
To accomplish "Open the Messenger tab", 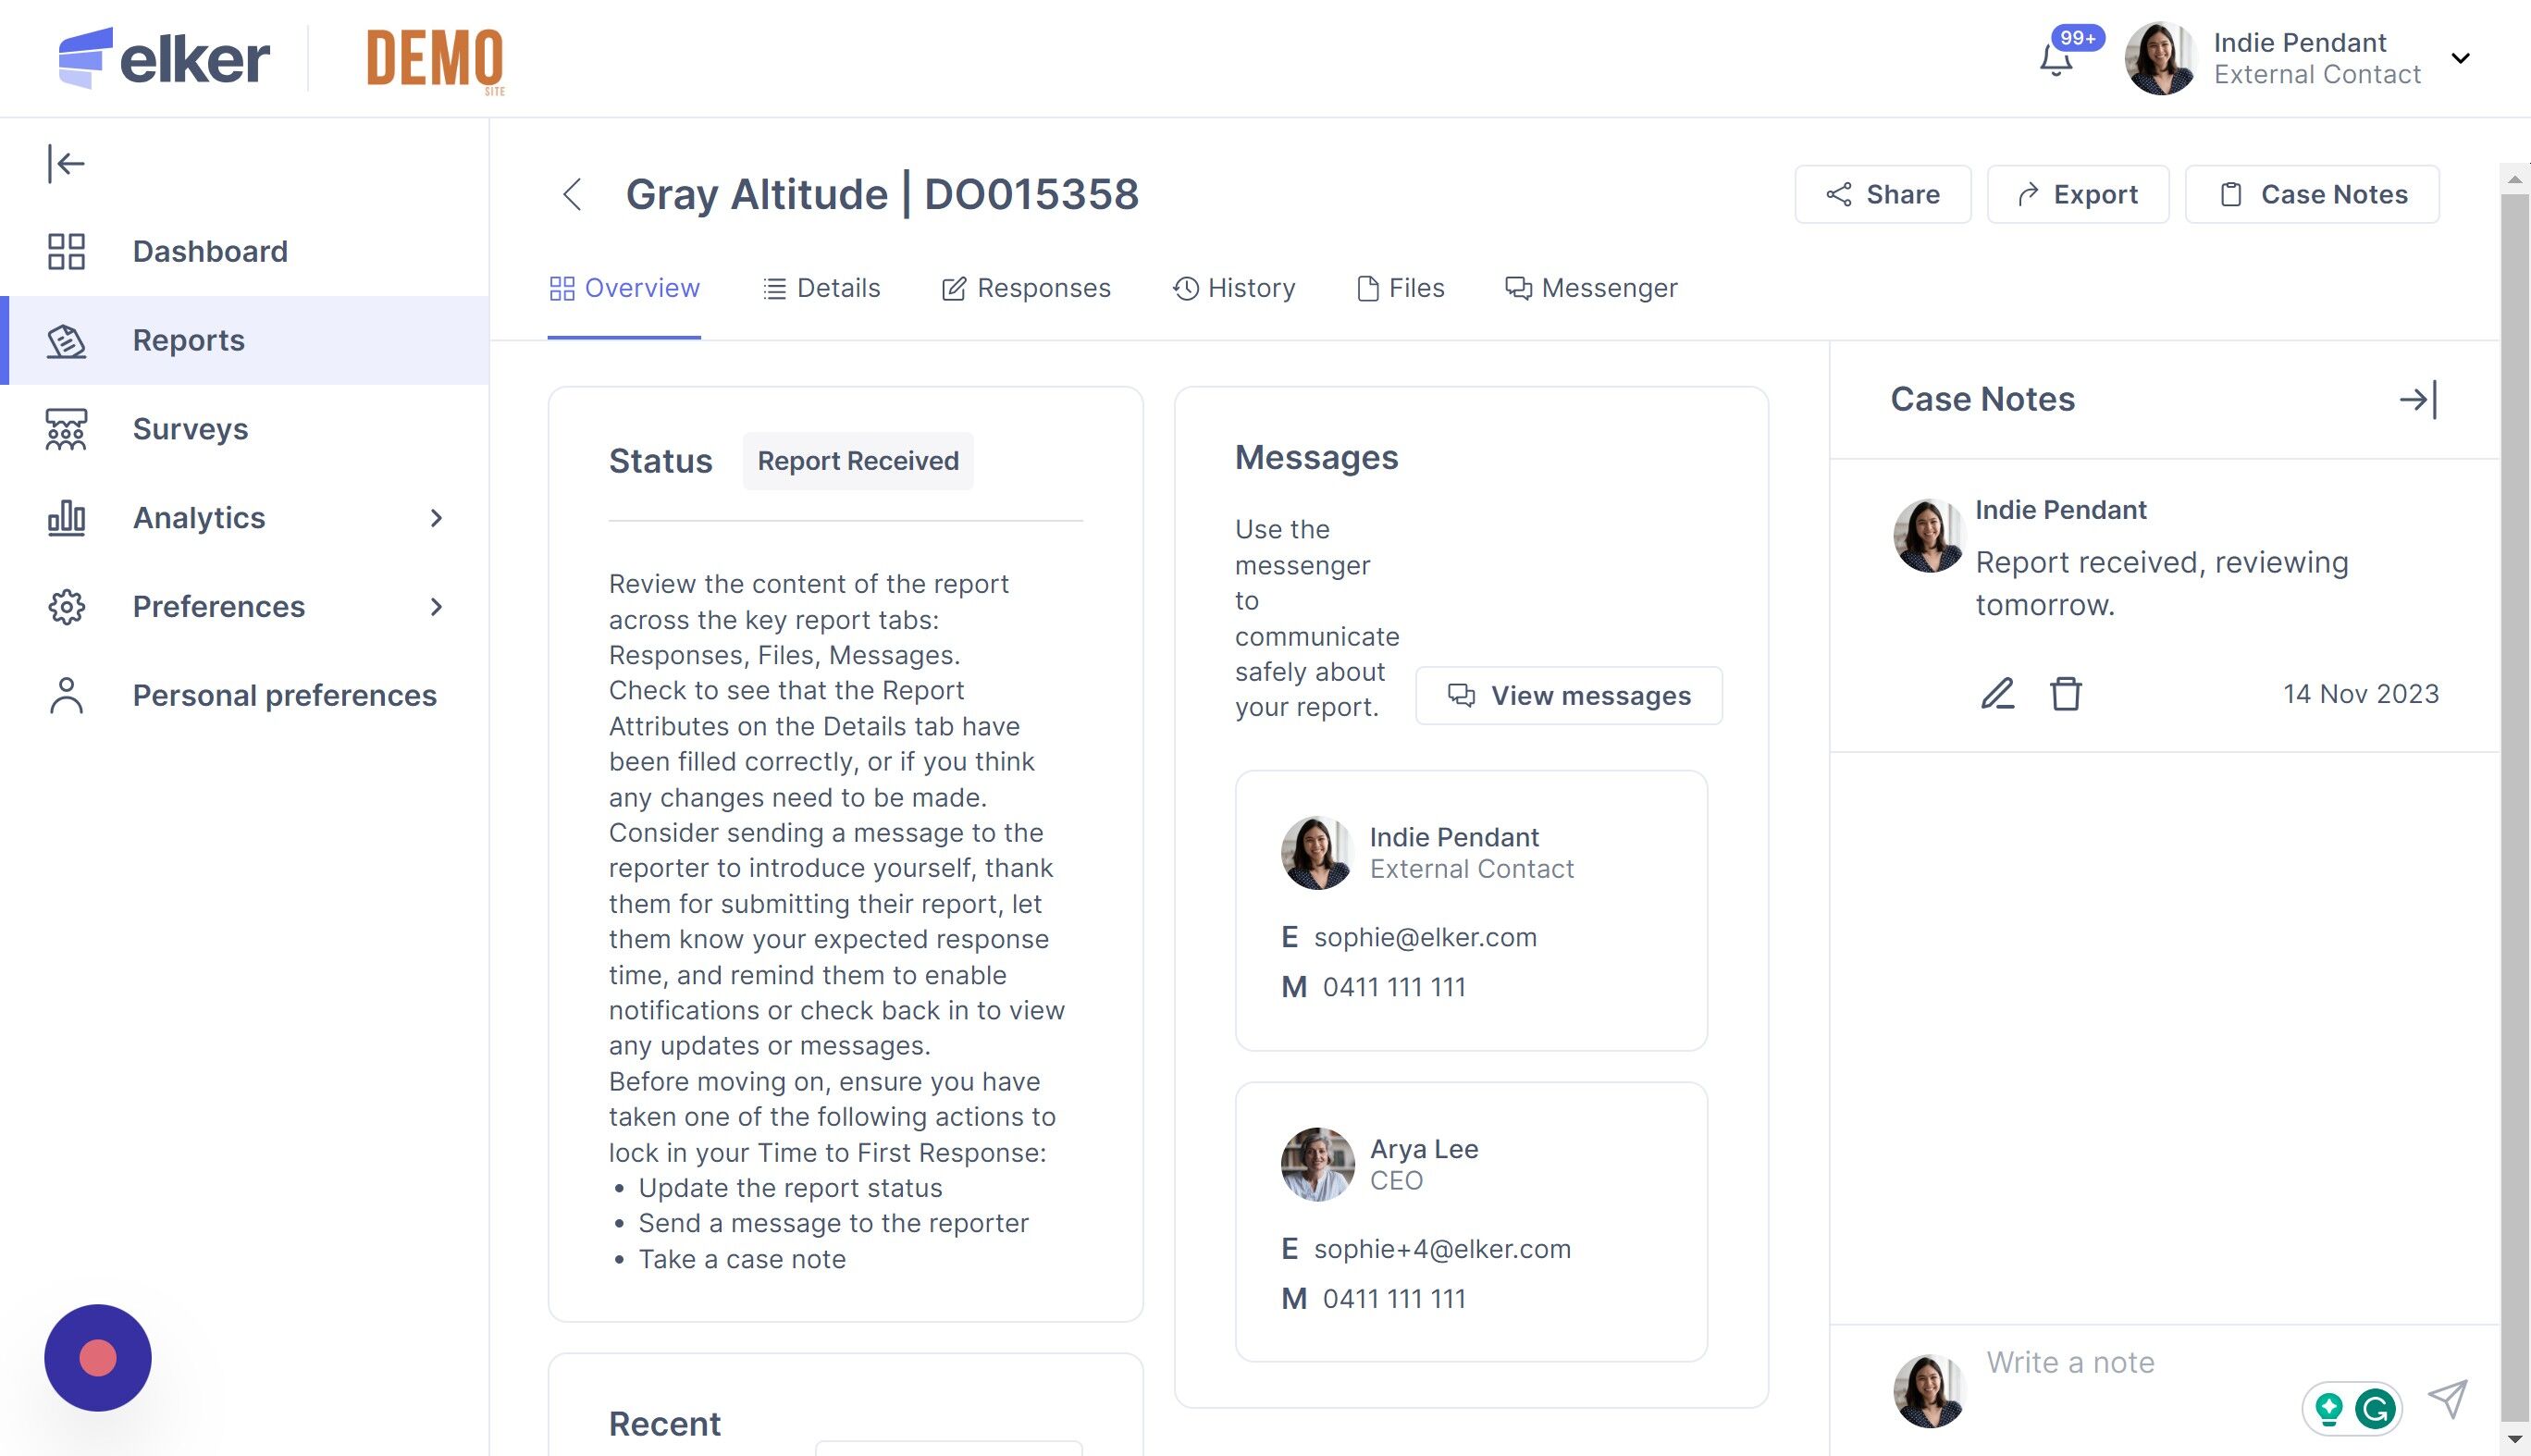I will click(x=1591, y=288).
